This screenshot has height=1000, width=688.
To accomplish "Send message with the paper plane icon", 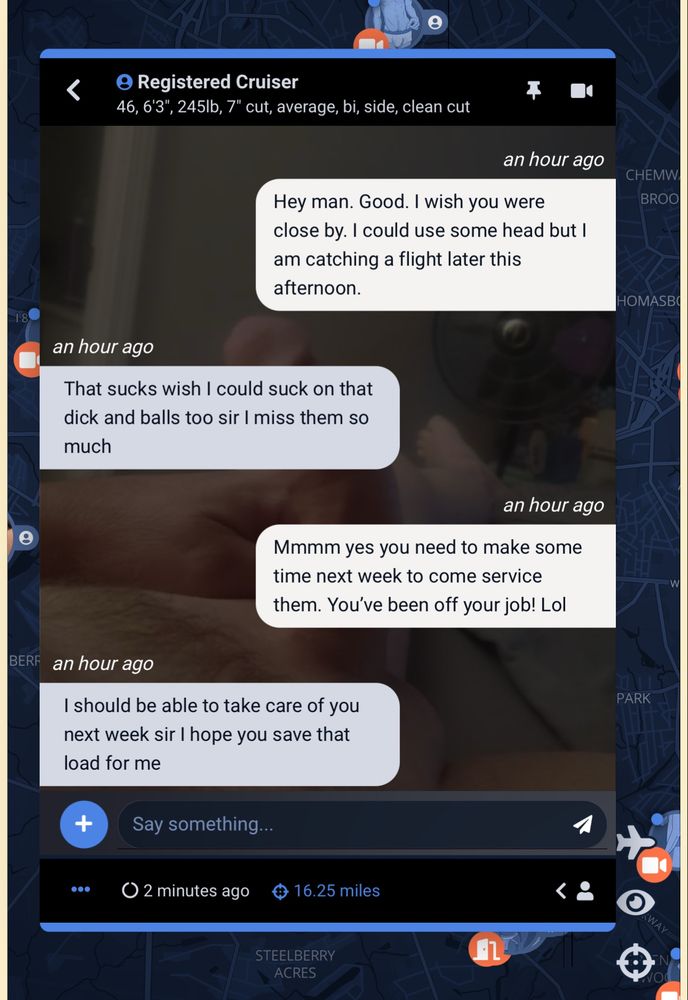I will coord(582,824).
